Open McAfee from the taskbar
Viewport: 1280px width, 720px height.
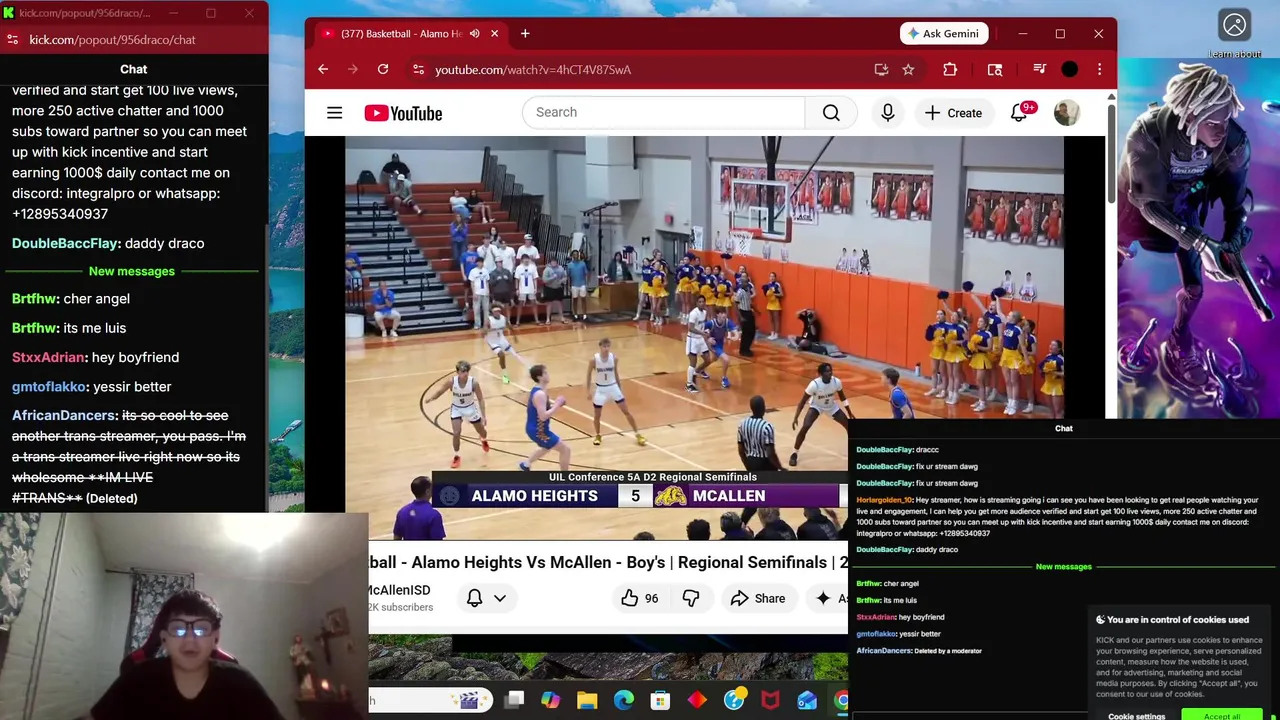[771, 700]
